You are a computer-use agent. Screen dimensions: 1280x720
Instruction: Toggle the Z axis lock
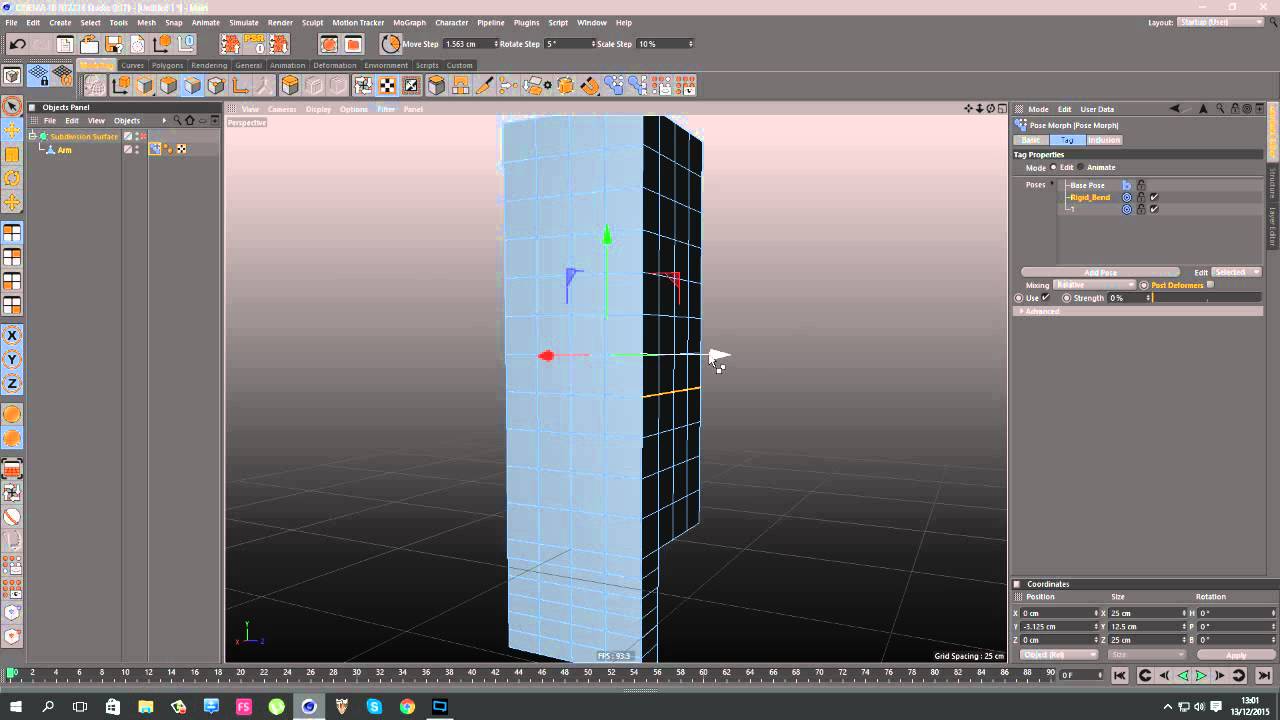12,384
